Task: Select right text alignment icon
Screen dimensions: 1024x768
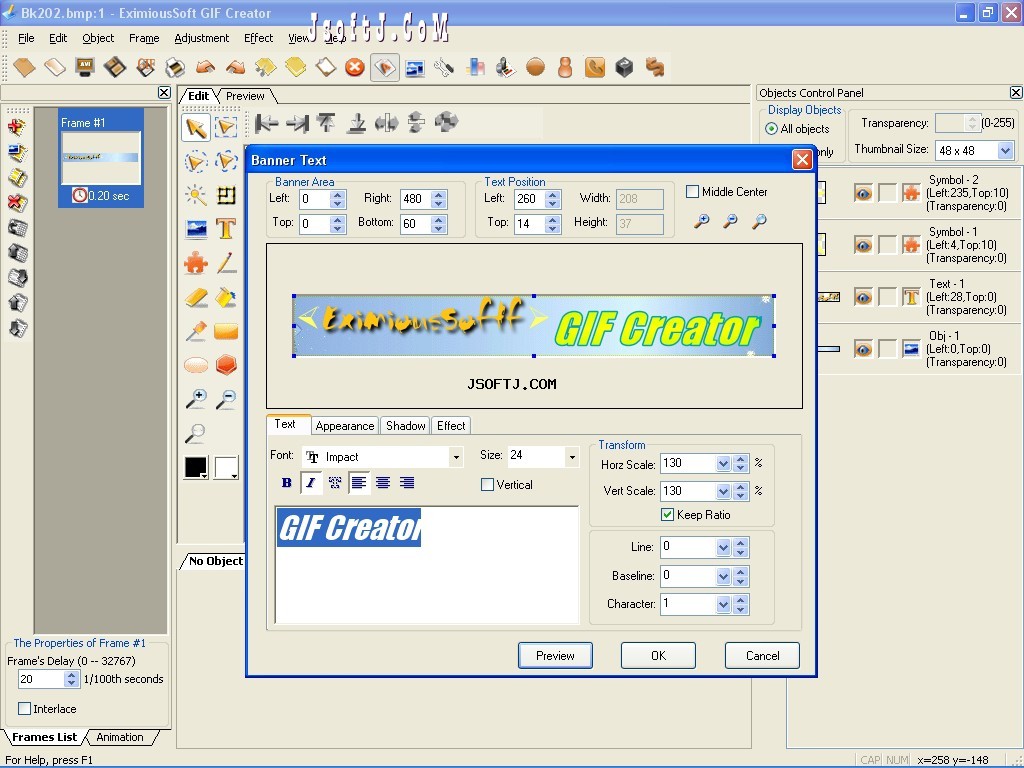Action: [407, 483]
